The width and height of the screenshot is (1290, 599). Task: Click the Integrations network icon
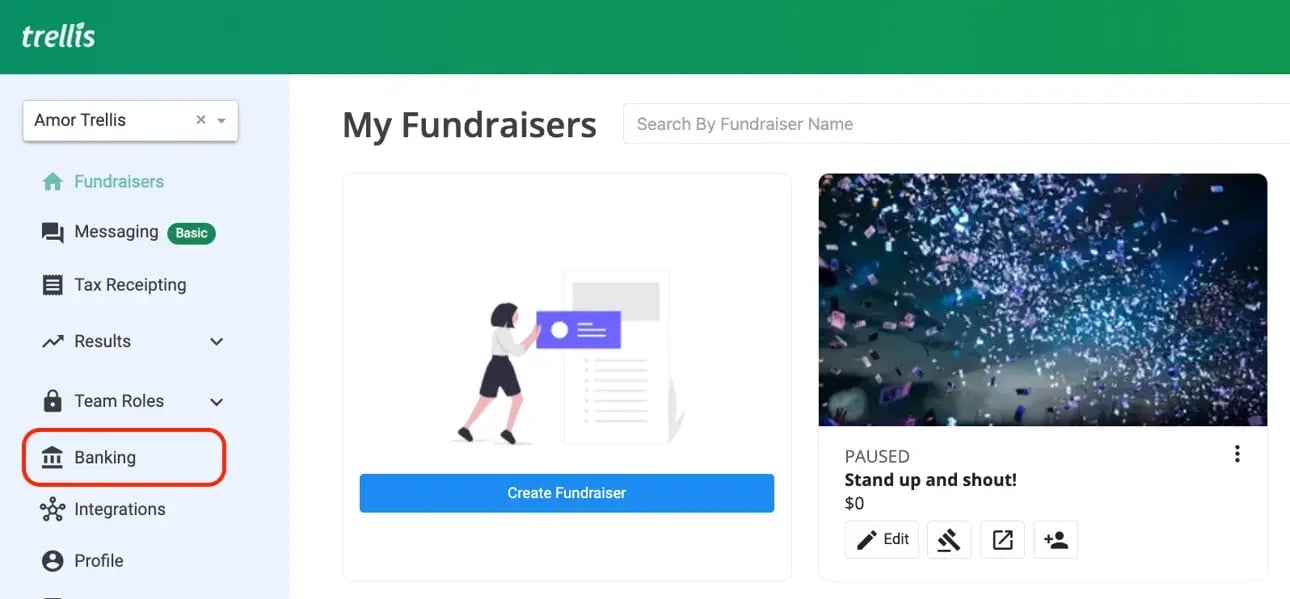[x=52, y=510]
